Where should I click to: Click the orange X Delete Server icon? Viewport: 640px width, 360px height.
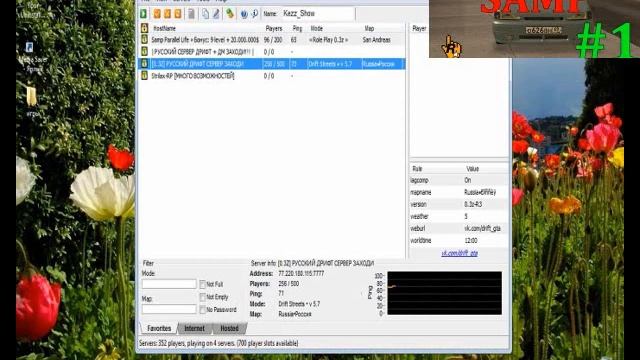pos(167,13)
